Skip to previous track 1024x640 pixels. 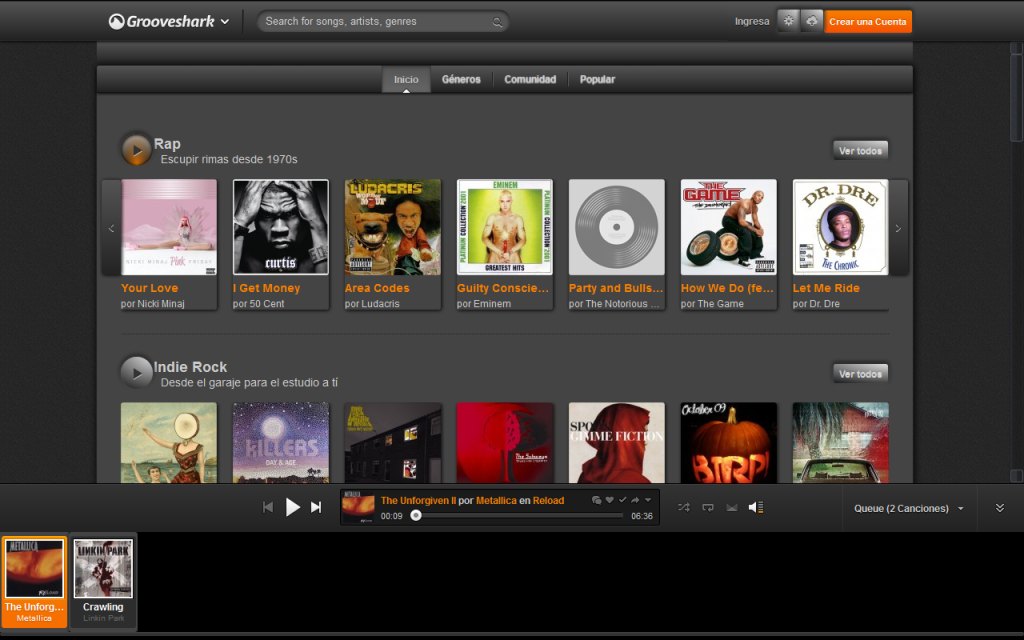(x=268, y=507)
